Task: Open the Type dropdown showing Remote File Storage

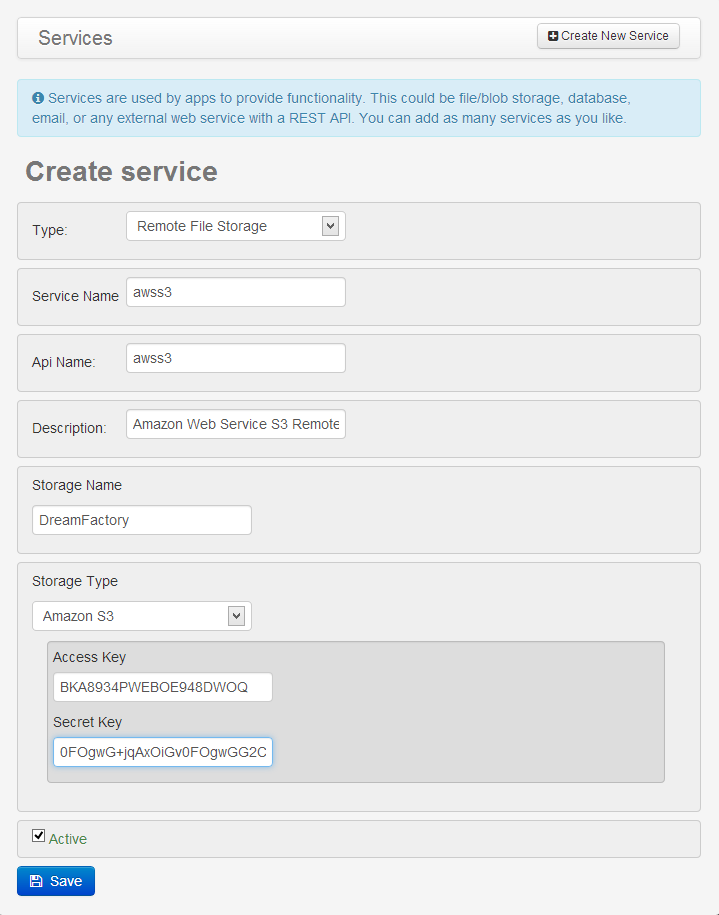Action: pyautogui.click(x=236, y=226)
